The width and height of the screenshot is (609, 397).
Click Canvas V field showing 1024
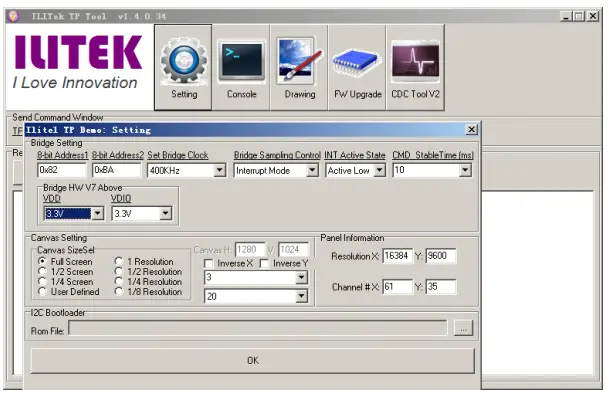[293, 249]
